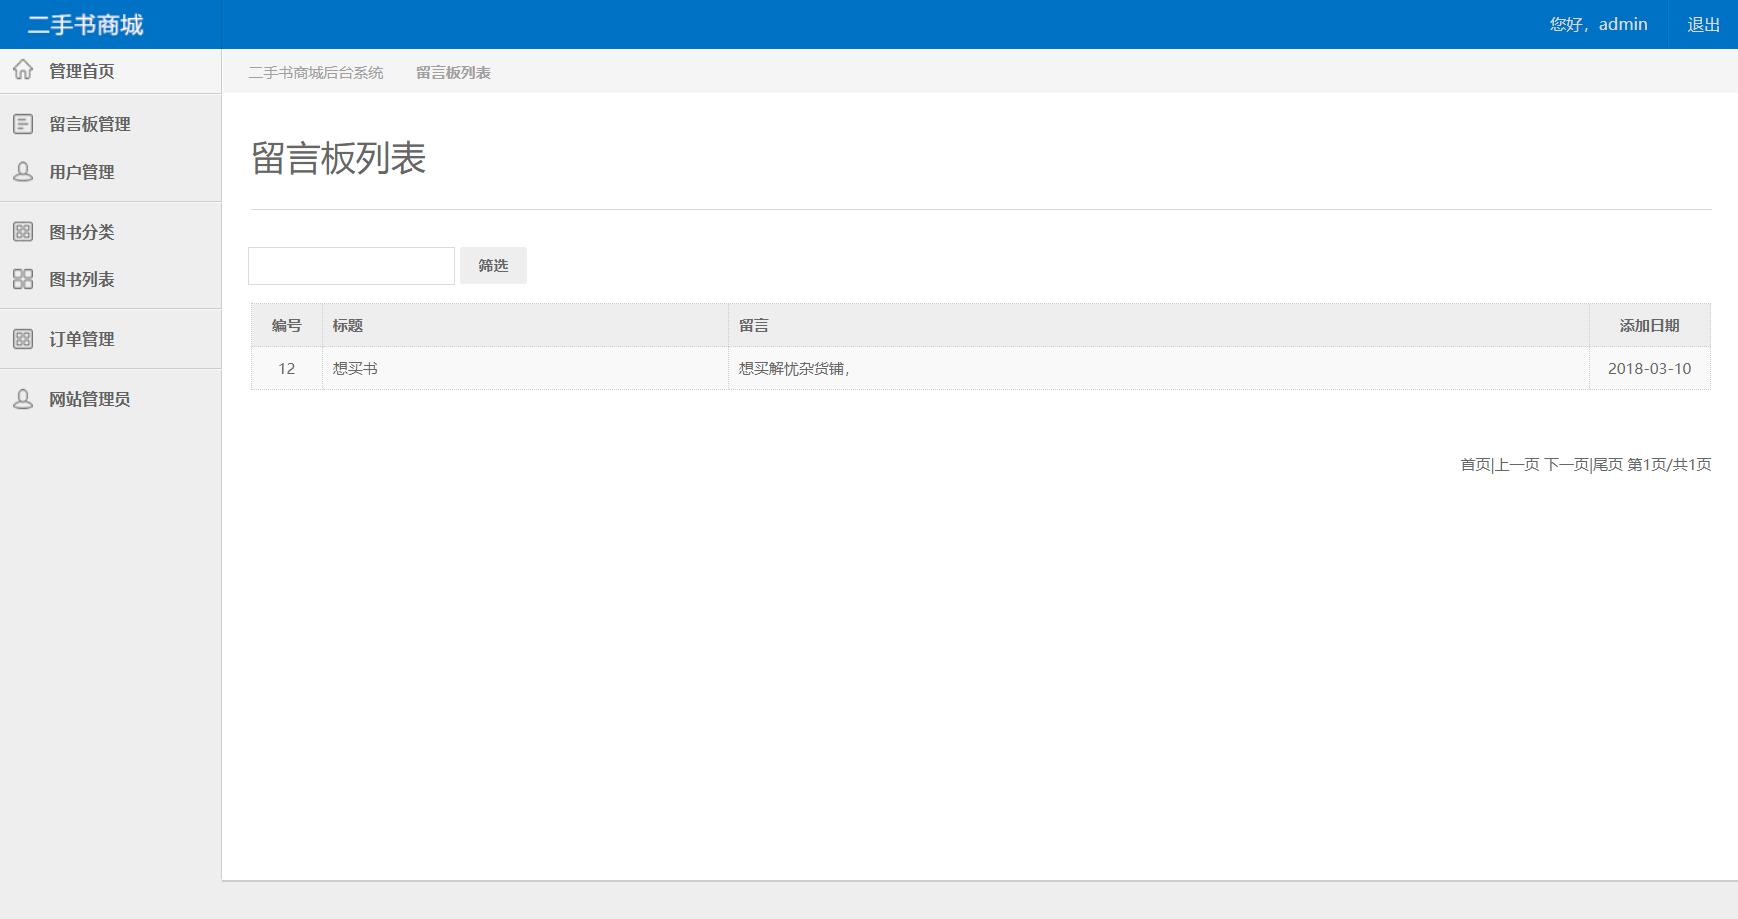Click the 留言 column header
This screenshot has height=919, width=1738.
click(1159, 325)
